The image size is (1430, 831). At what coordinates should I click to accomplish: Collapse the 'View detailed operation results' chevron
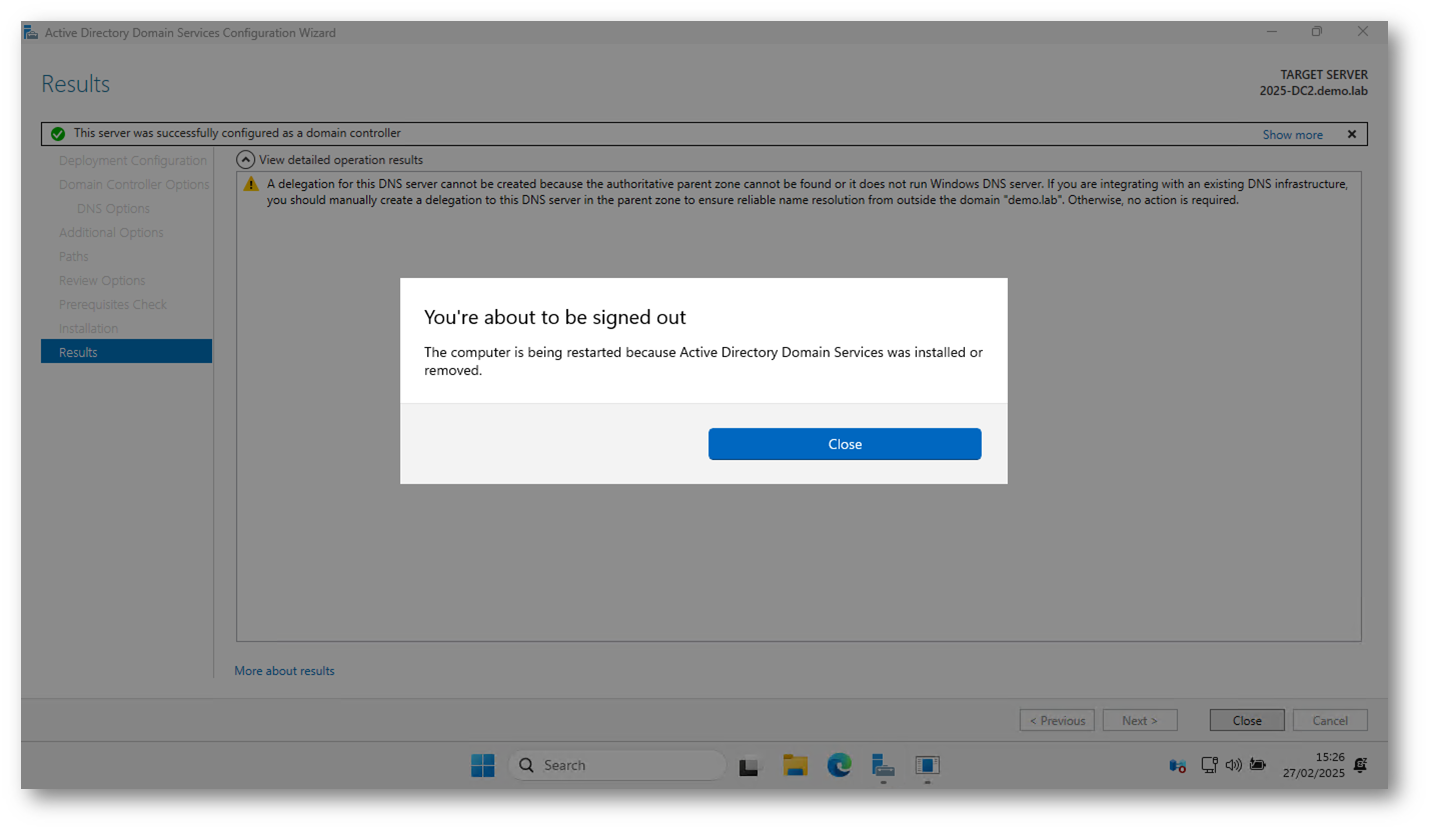pos(245,160)
